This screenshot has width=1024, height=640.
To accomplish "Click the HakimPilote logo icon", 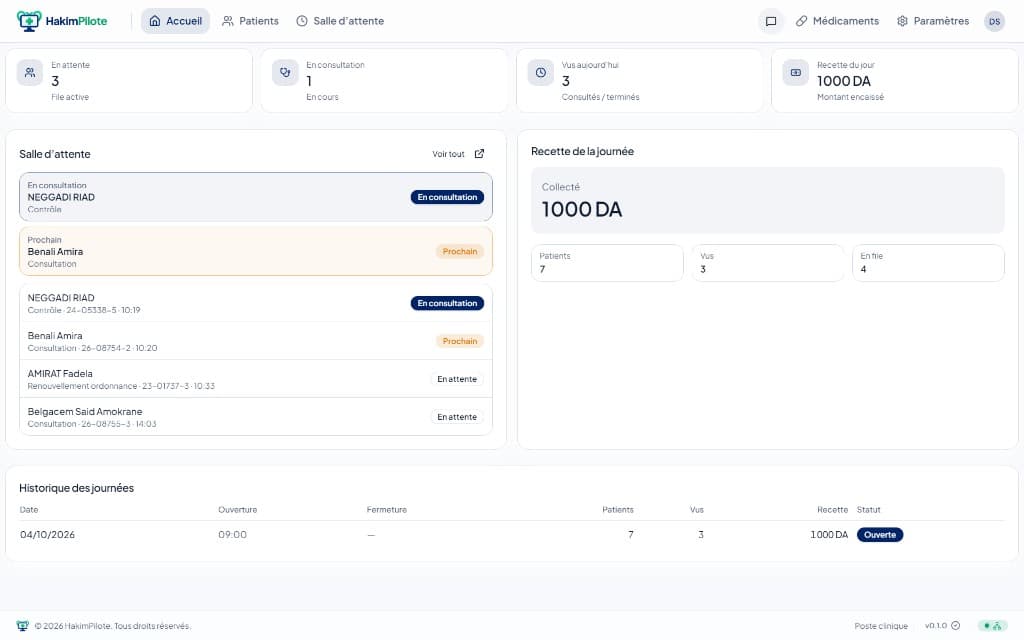I will click(29, 21).
